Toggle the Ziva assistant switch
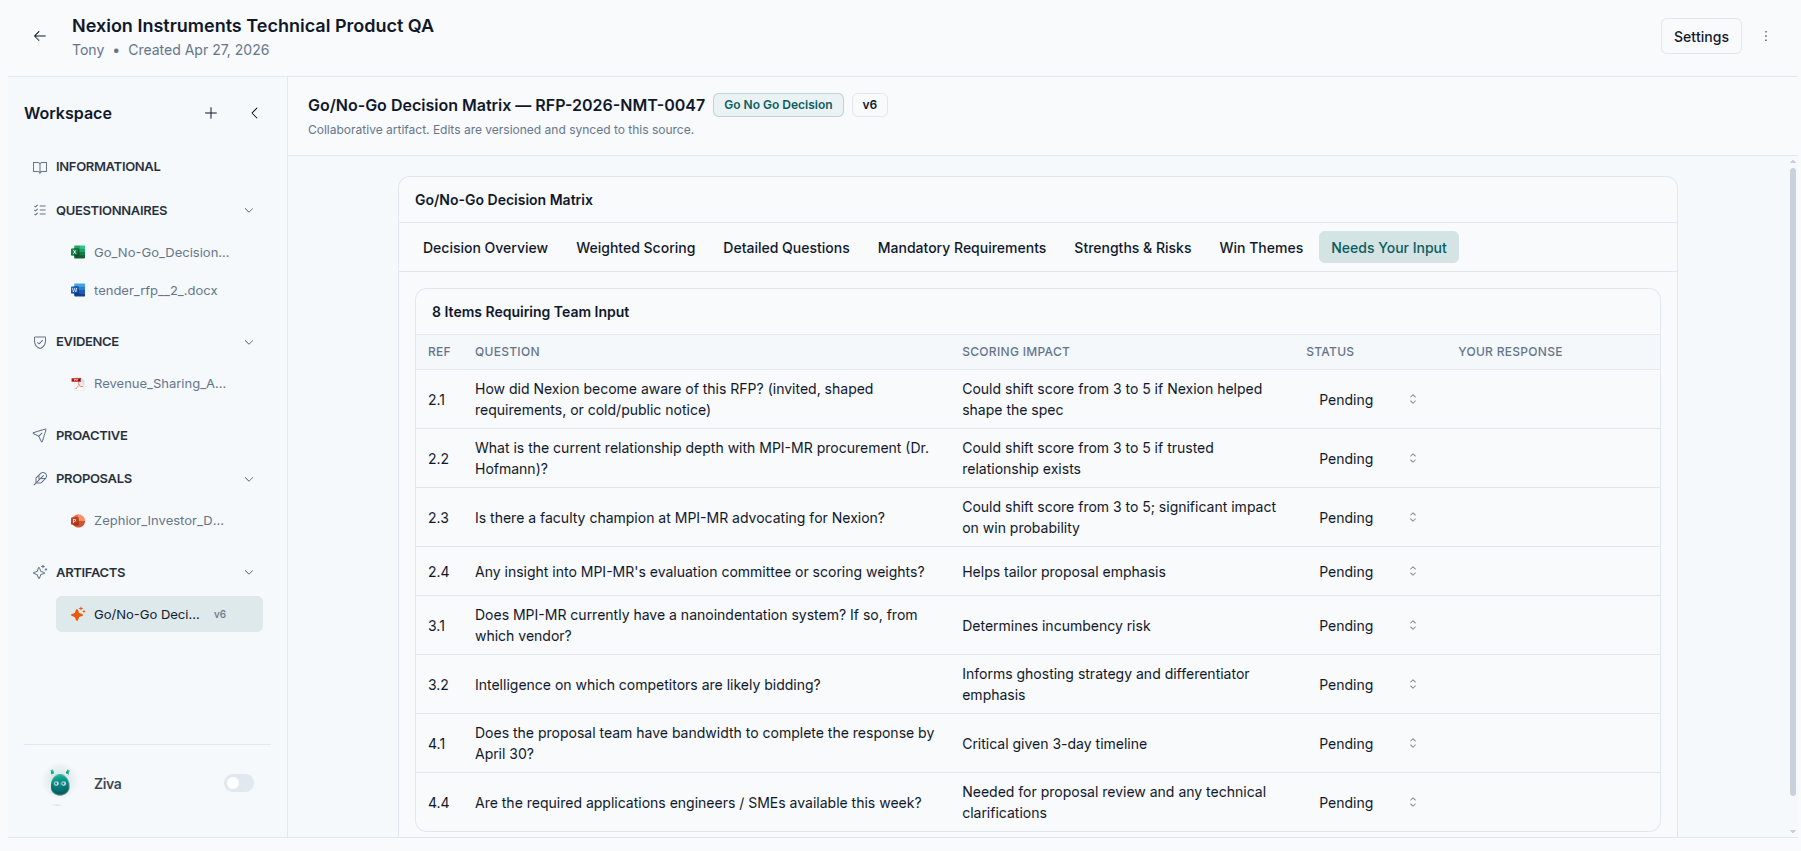Viewport: 1801px width, 851px height. coord(239,783)
